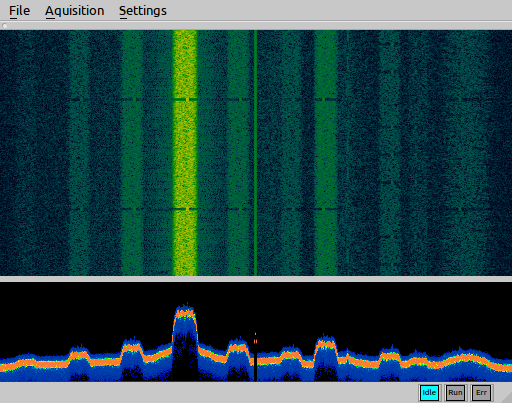Click the tallest peak in the spectrum plot
The width and height of the screenshot is (512, 403).
point(185,312)
